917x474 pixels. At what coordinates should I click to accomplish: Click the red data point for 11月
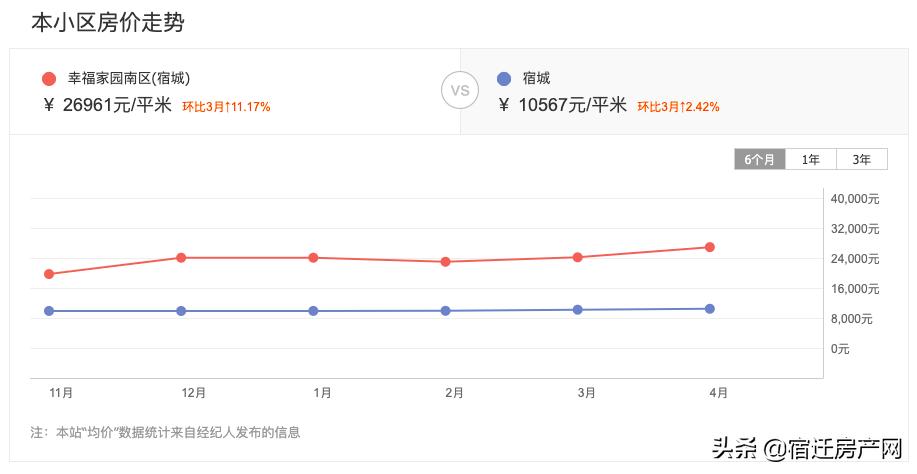coord(49,274)
